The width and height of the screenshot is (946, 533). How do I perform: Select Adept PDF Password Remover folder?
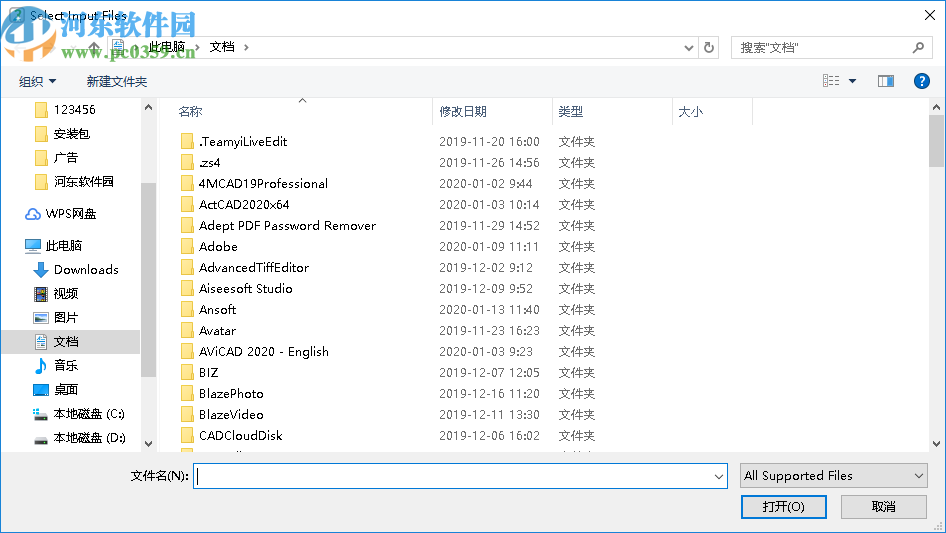[x=279, y=226]
